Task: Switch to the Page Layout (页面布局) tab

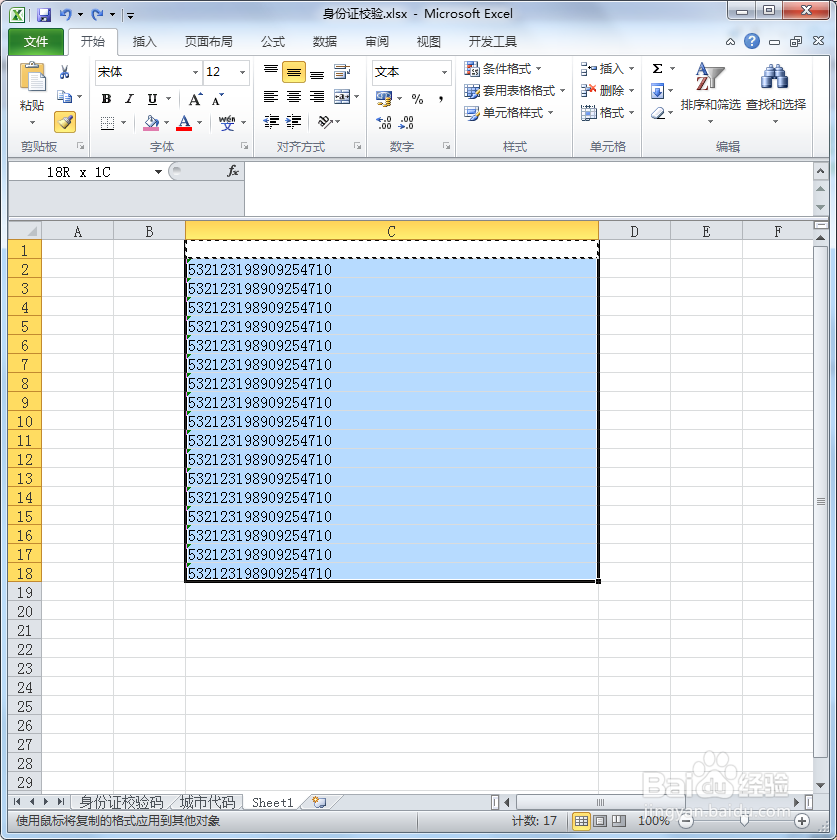Action: [x=208, y=42]
